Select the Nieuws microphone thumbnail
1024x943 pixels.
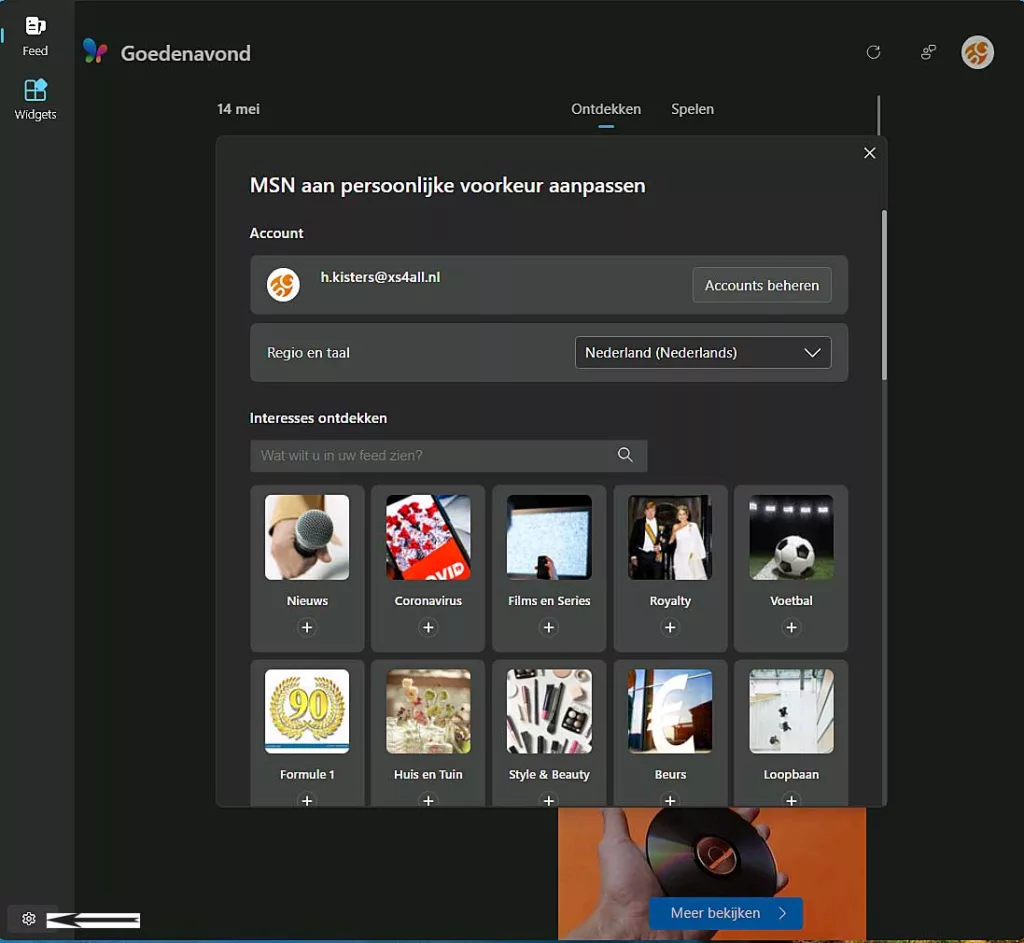pyautogui.click(x=307, y=537)
